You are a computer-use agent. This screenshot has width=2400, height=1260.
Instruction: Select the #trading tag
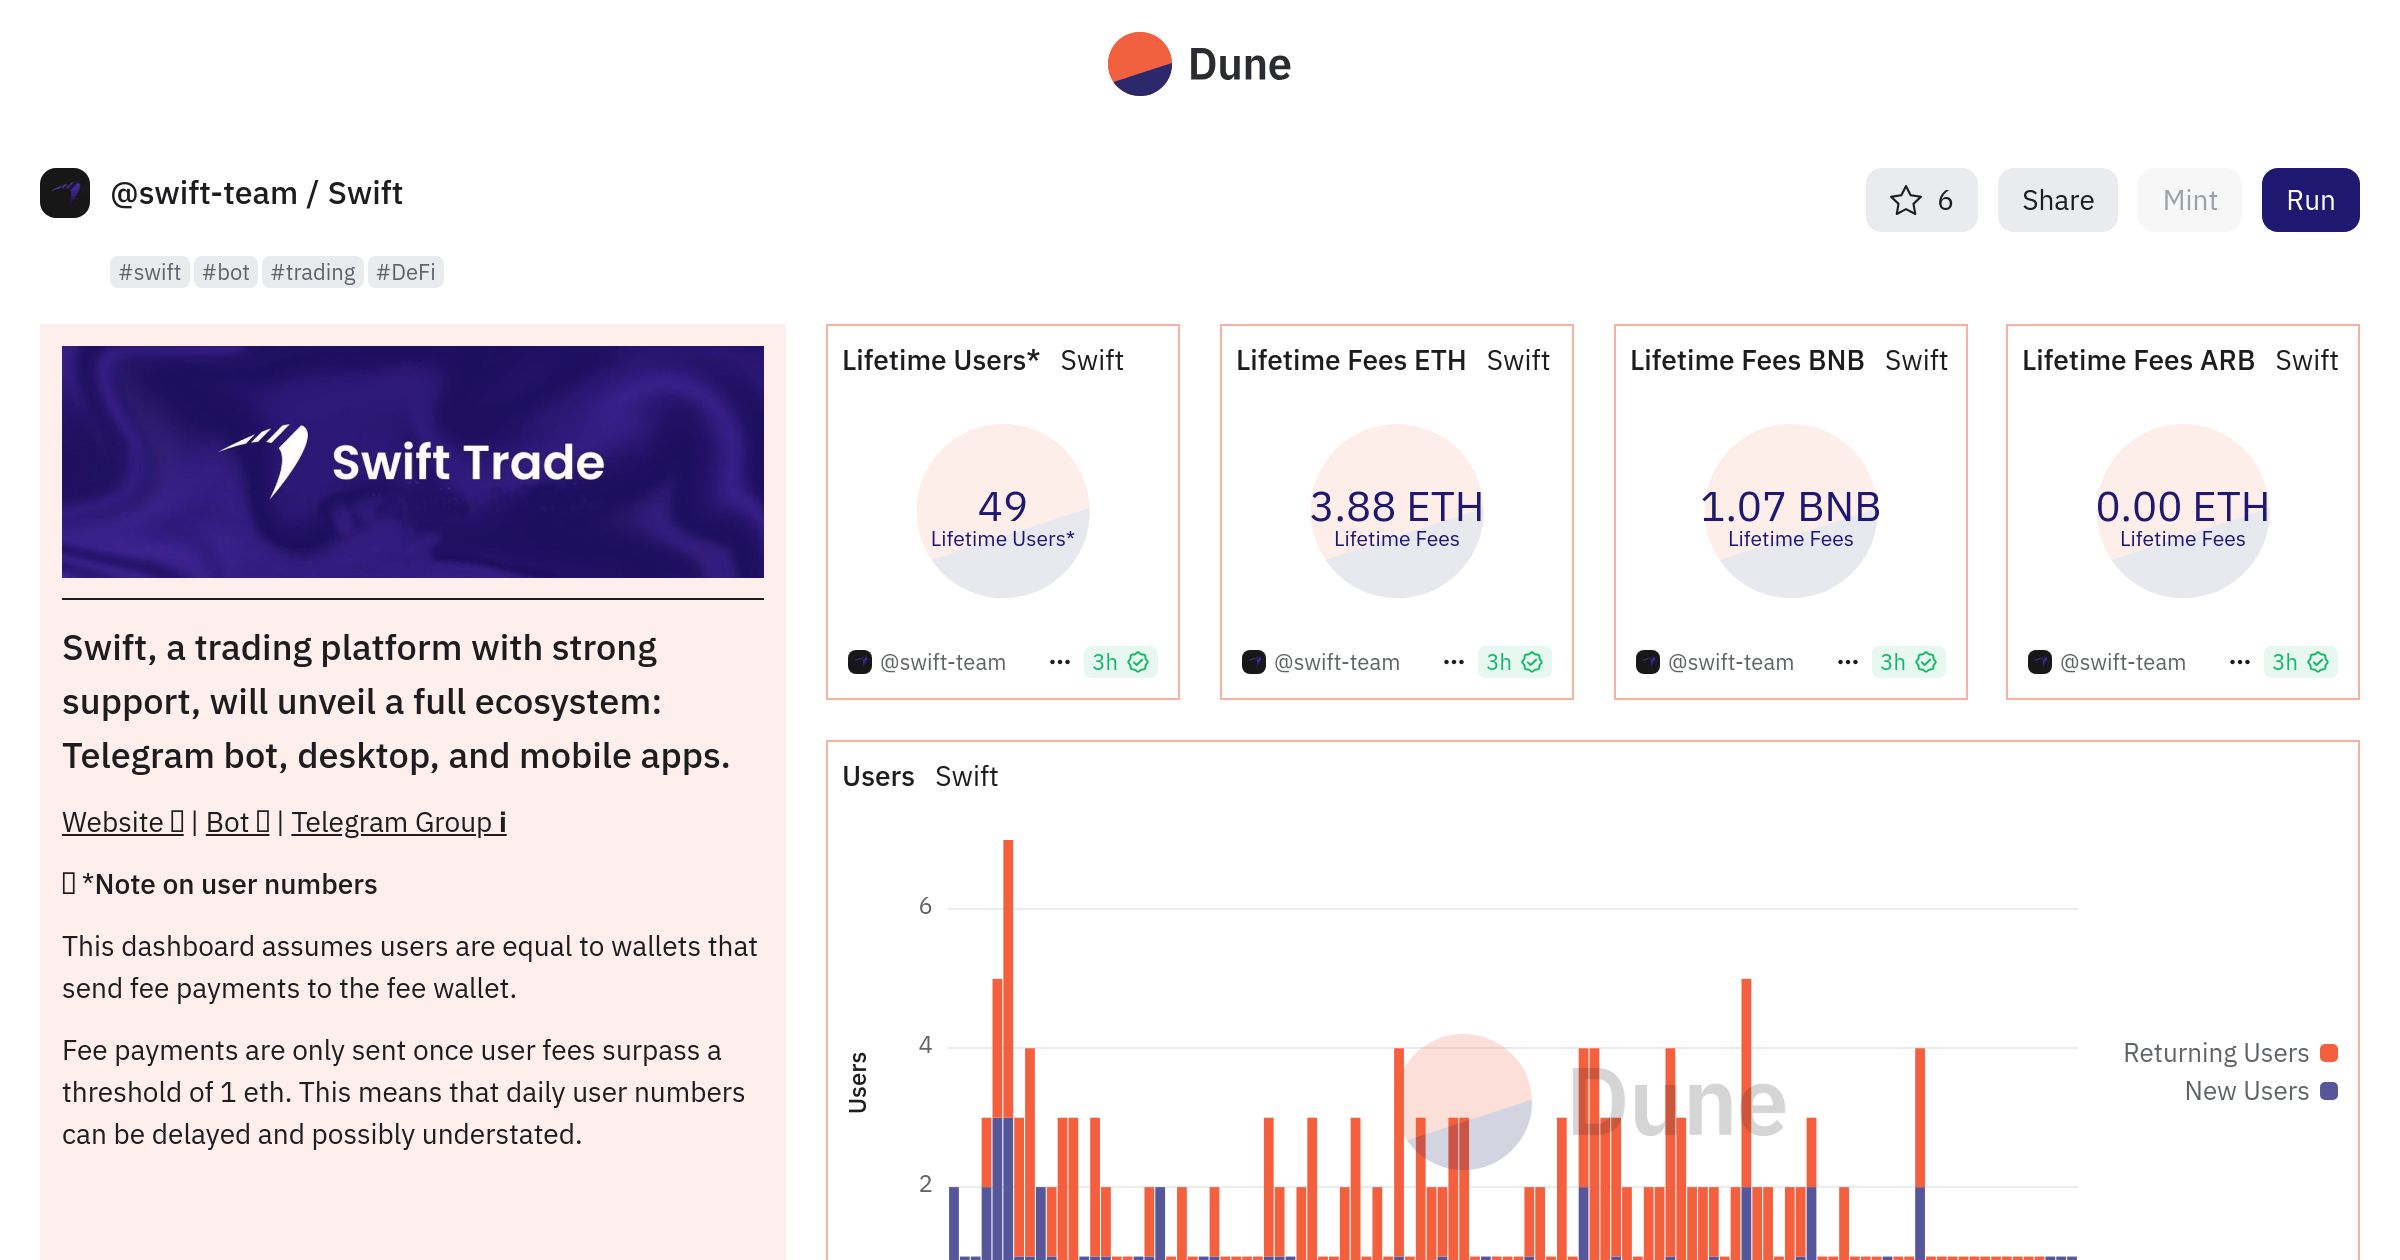[x=312, y=272]
